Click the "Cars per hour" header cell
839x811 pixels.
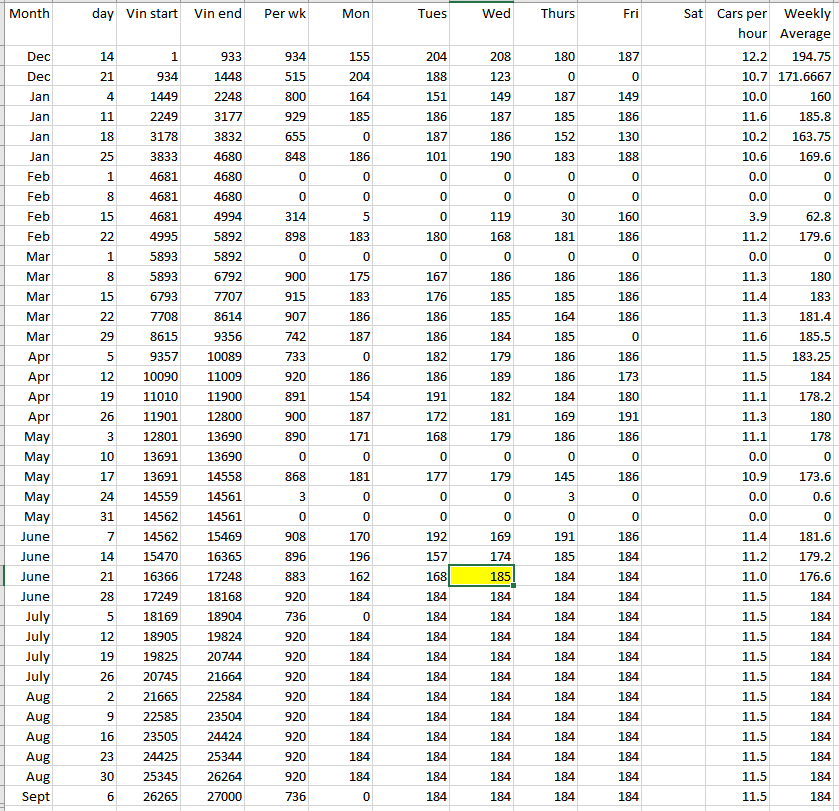(x=741, y=24)
